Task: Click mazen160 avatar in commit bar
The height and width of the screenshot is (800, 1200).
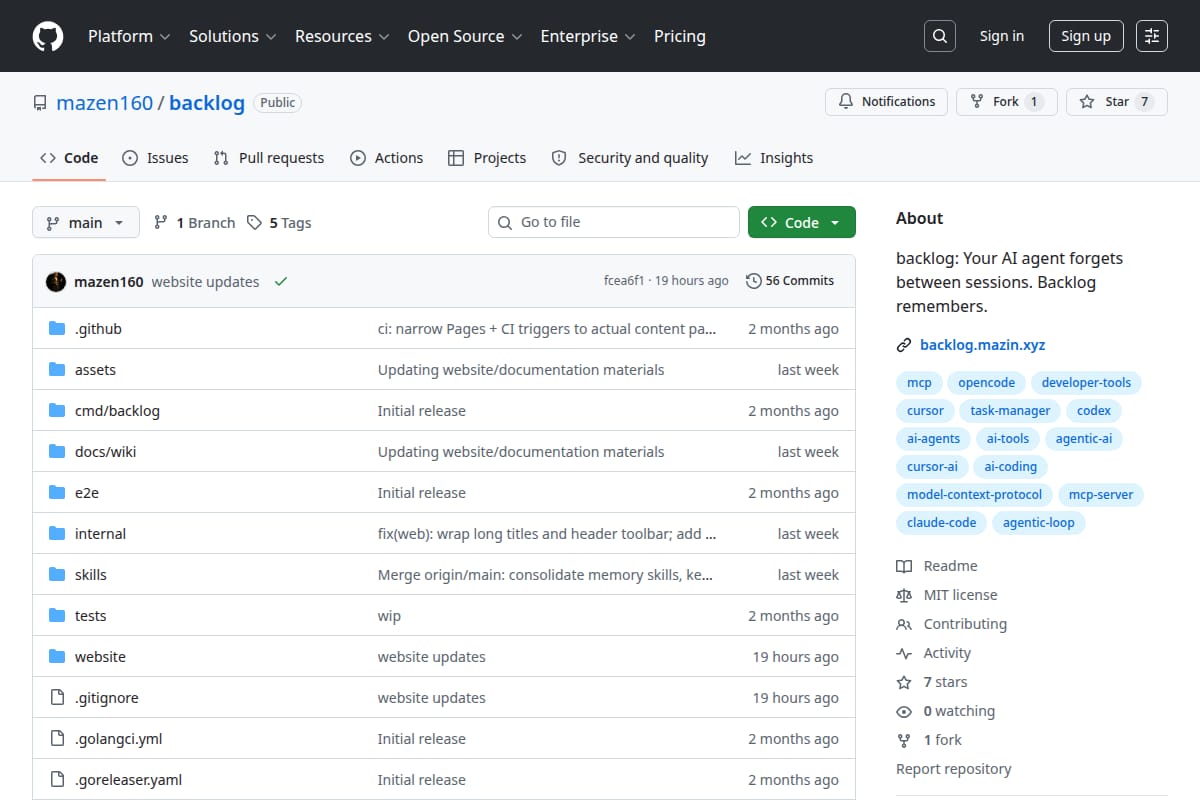Action: (56, 282)
